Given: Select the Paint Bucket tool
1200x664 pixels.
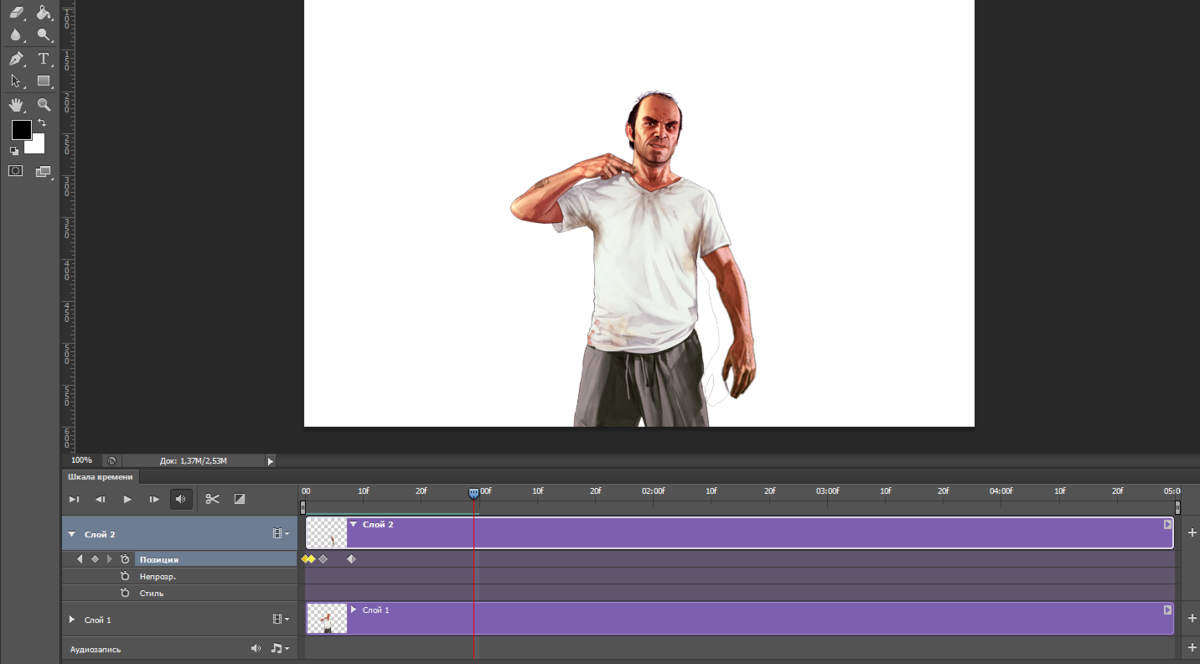Looking at the screenshot, I should pos(44,13).
